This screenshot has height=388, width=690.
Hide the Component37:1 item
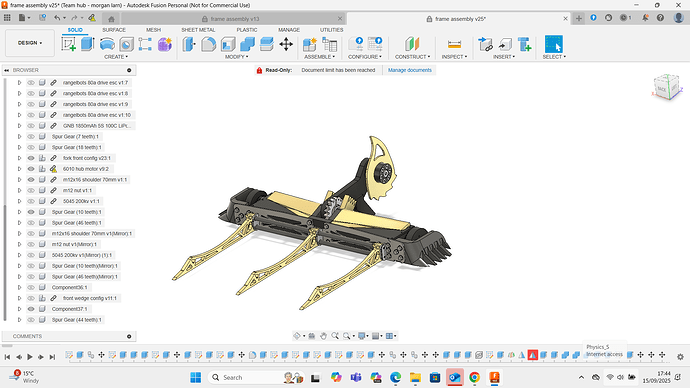click(31, 309)
